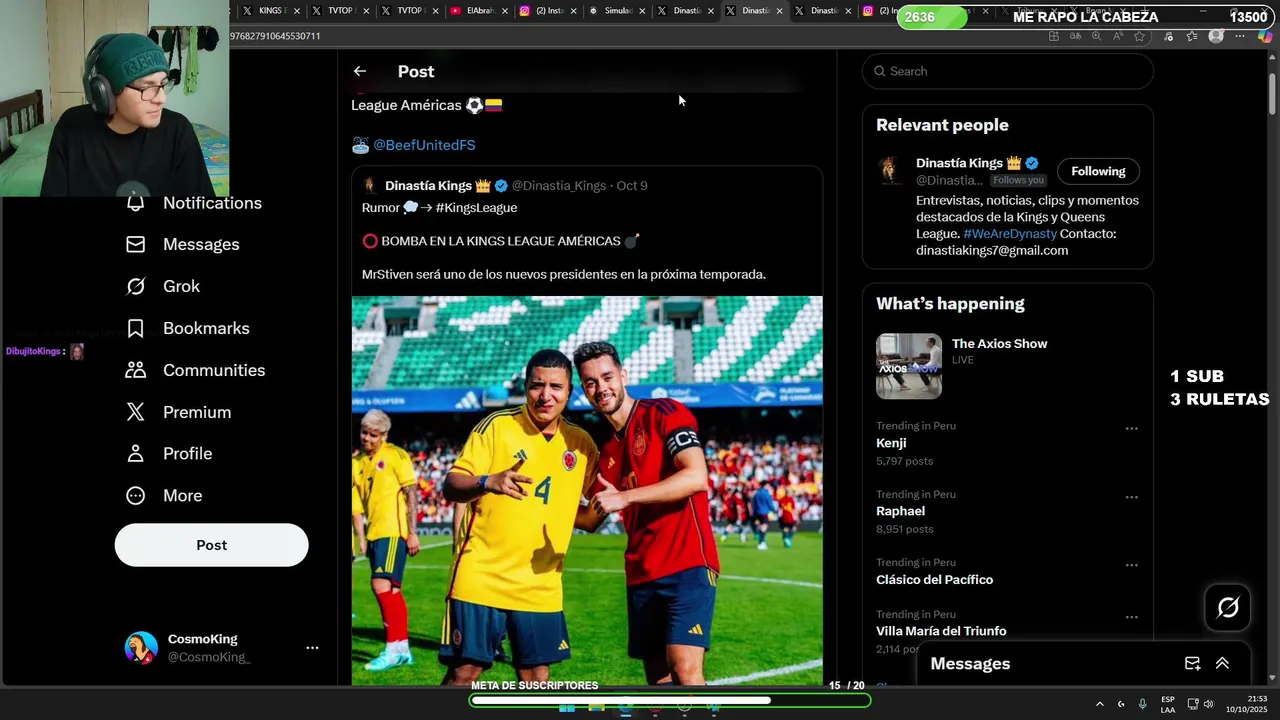Click the Post heading text
1280x720 pixels.
(x=416, y=72)
